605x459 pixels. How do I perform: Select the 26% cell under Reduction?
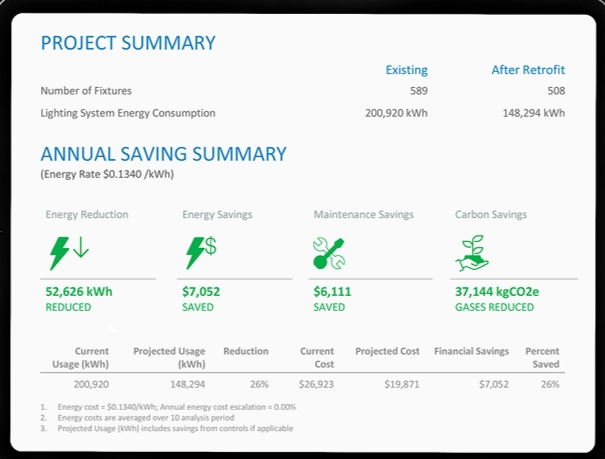259,385
